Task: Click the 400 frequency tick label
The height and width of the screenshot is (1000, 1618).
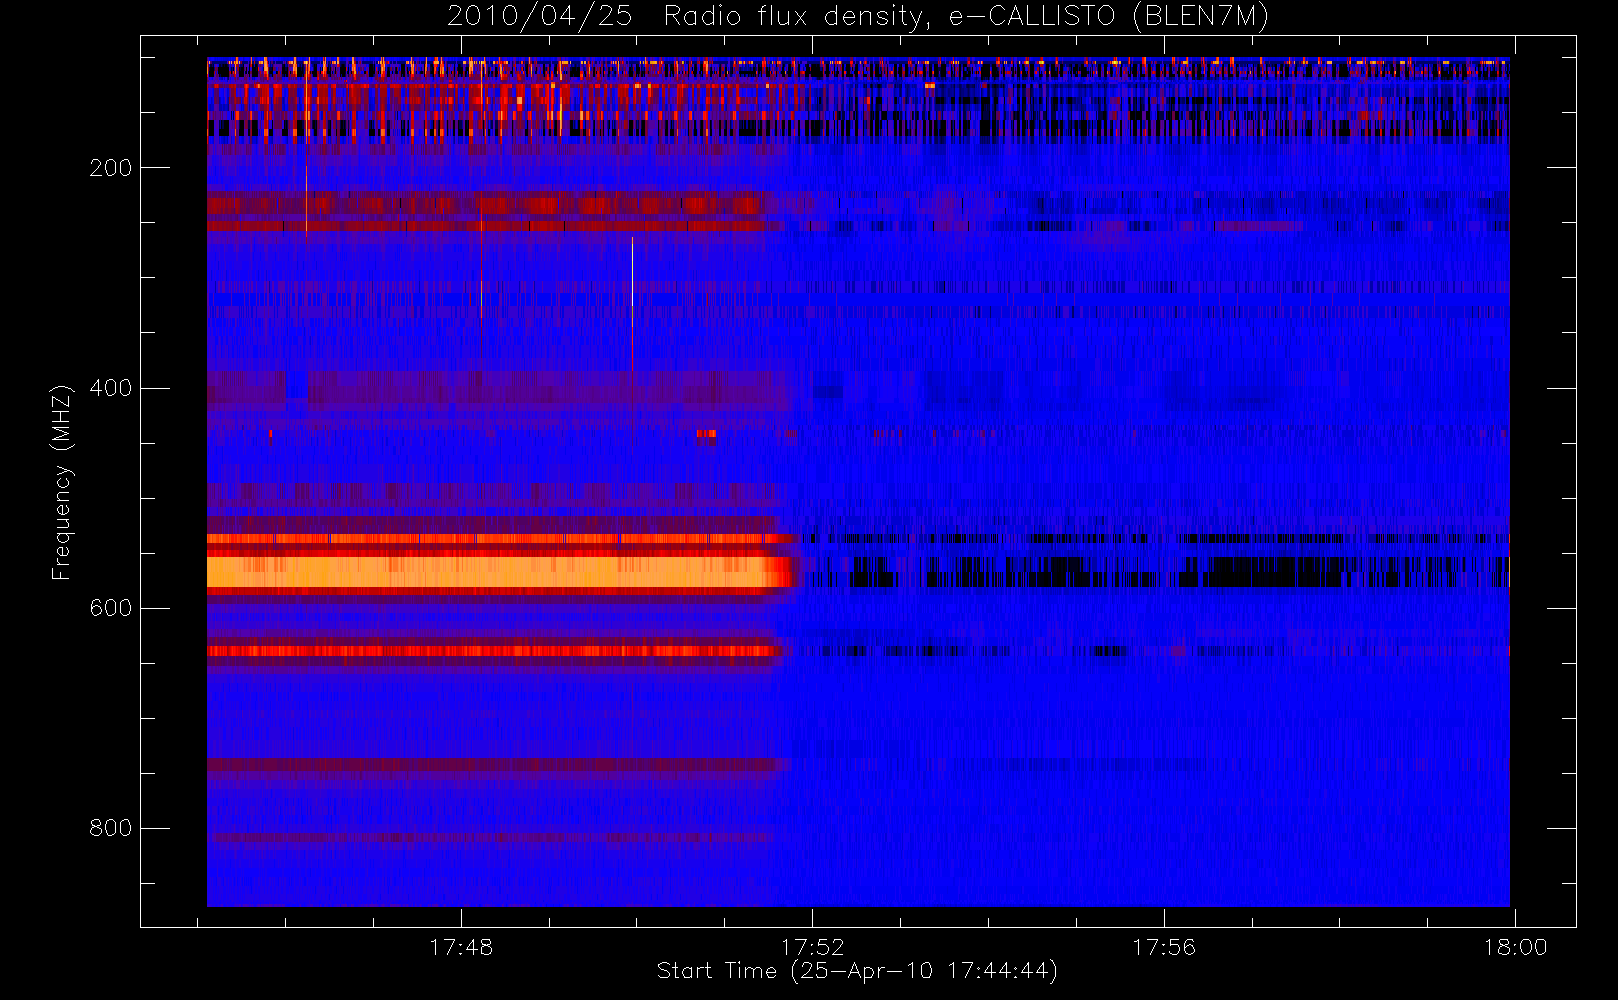Action: click(x=110, y=388)
